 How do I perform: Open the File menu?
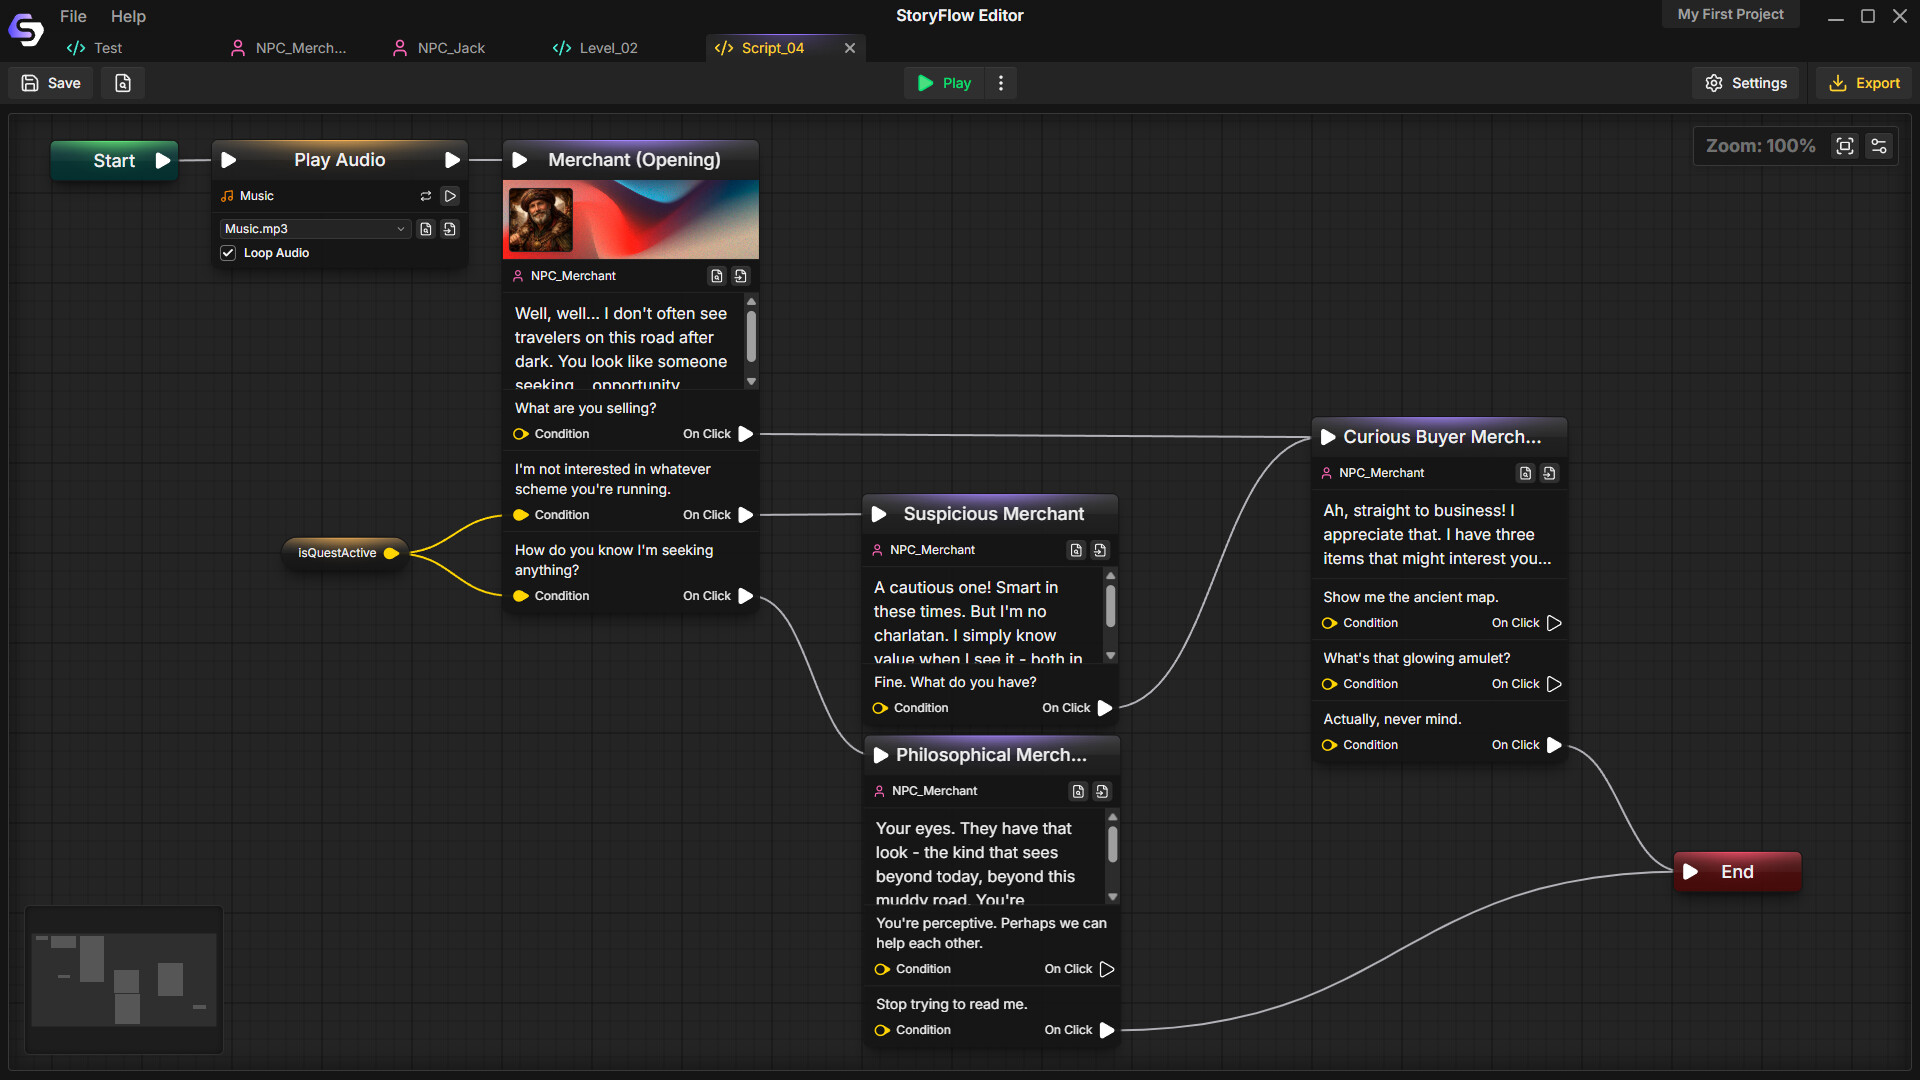click(x=72, y=16)
